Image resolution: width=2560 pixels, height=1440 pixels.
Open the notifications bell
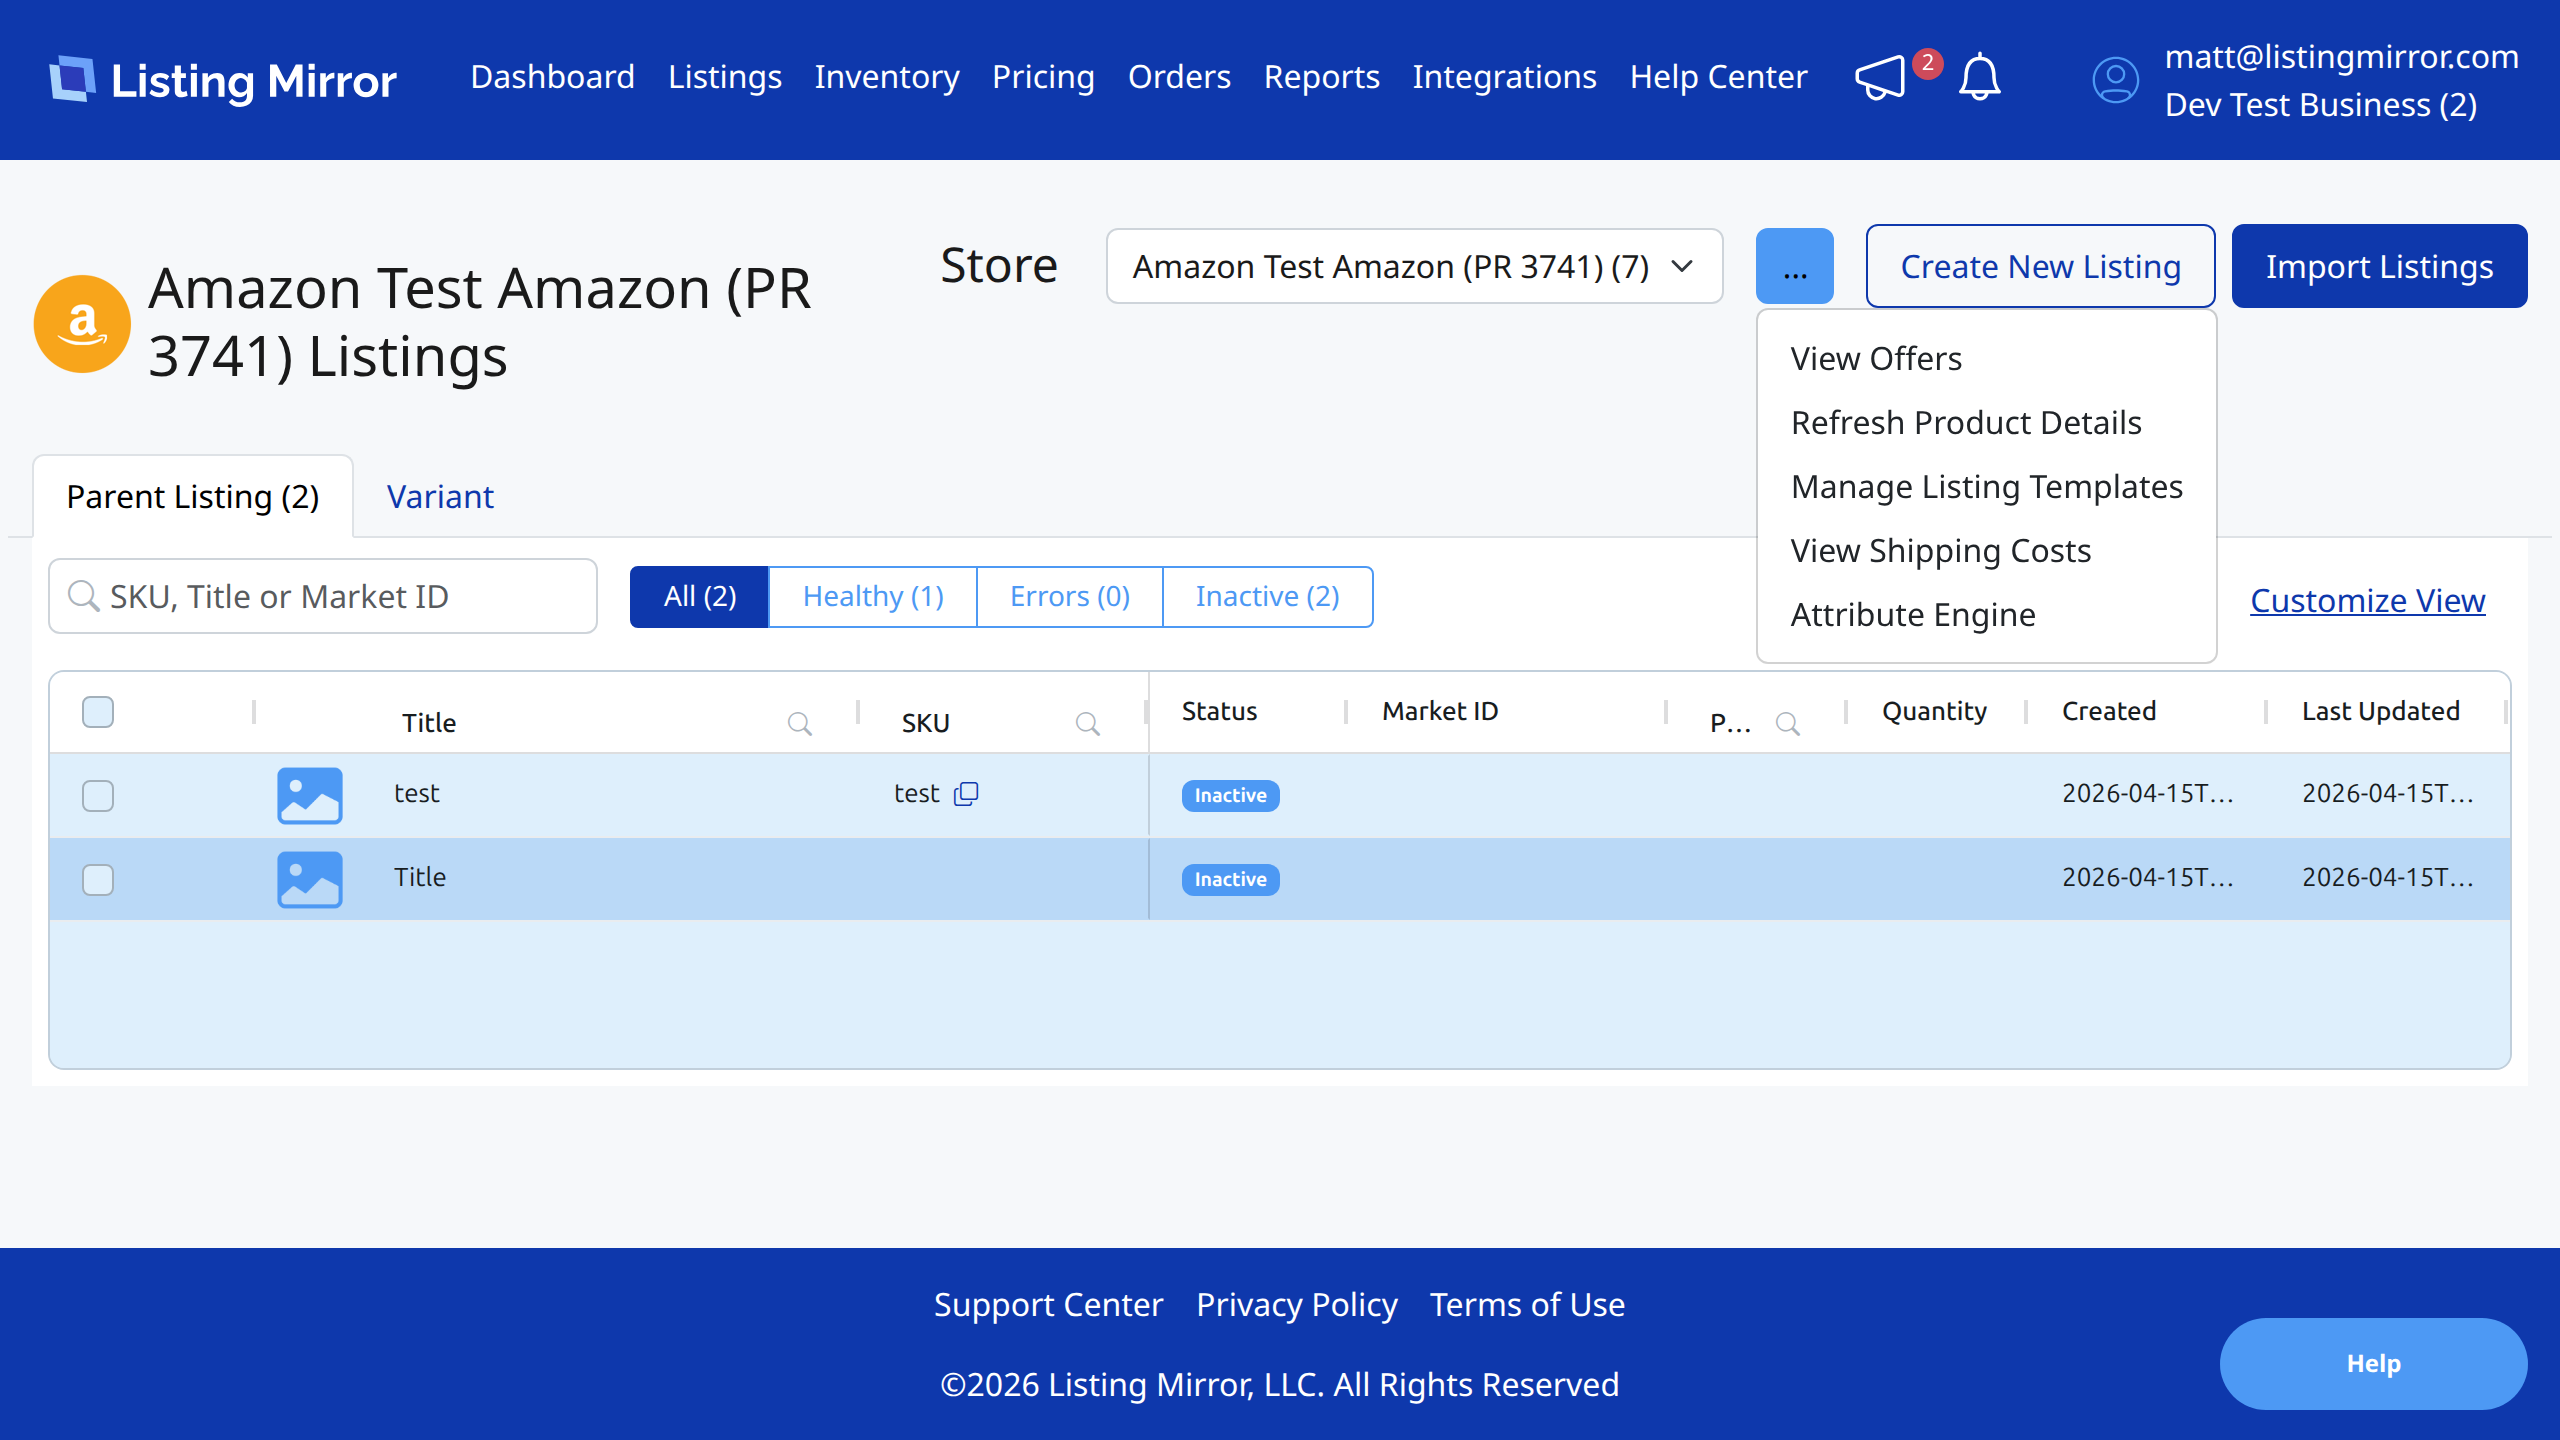point(1979,78)
